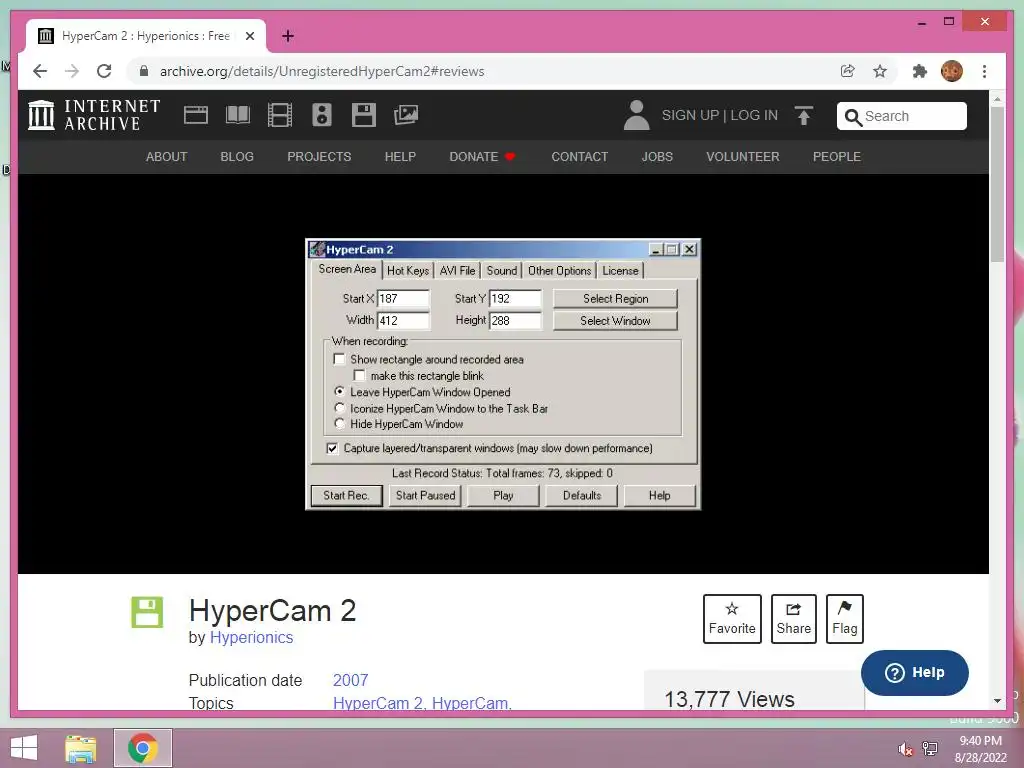The height and width of the screenshot is (768, 1024).
Task: Click the user avatar silhouette icon
Action: (636, 115)
